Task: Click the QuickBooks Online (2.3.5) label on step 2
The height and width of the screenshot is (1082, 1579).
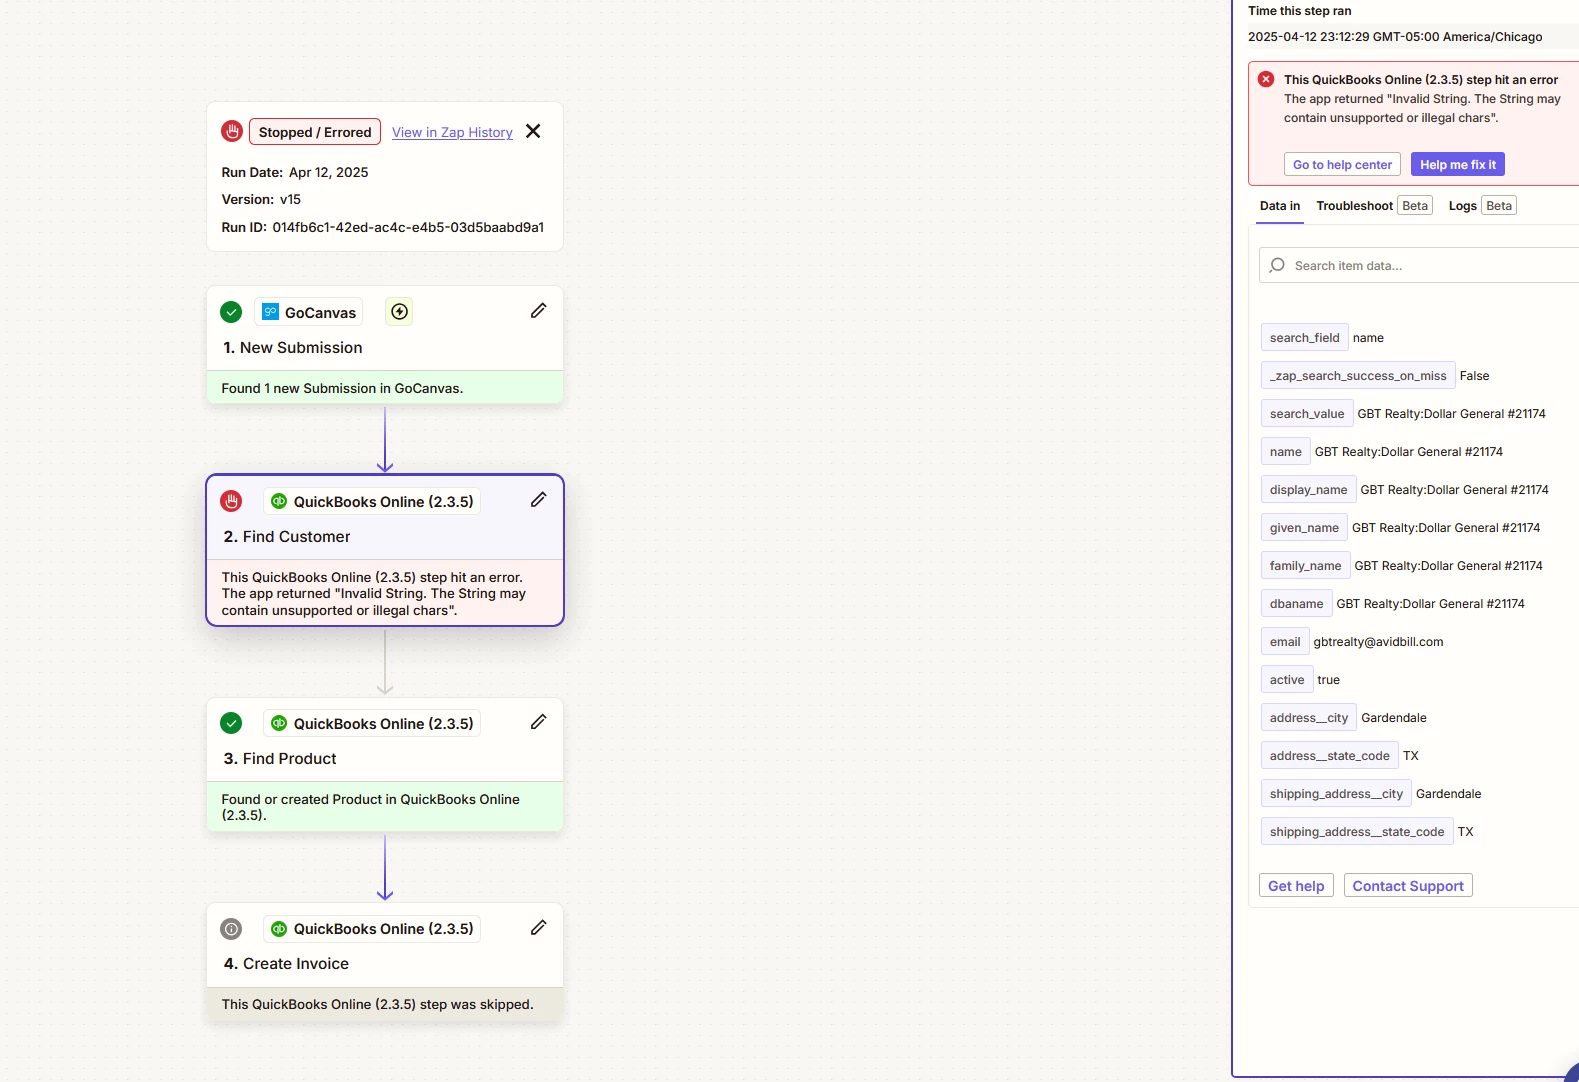Action: click(383, 502)
